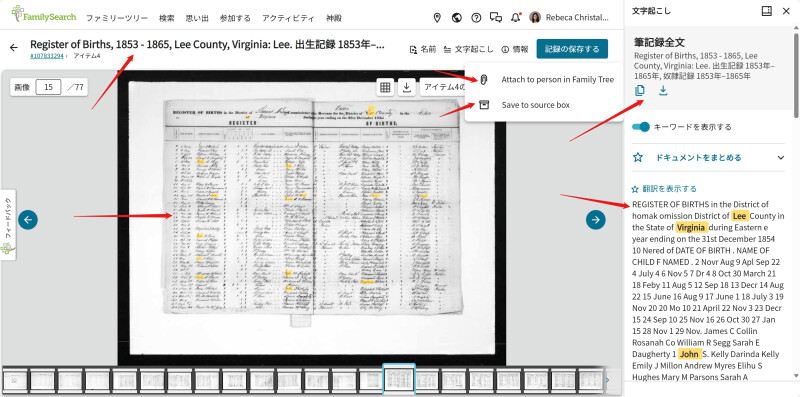
Task: Open the 記録の保存する menu button
Action: click(572, 49)
